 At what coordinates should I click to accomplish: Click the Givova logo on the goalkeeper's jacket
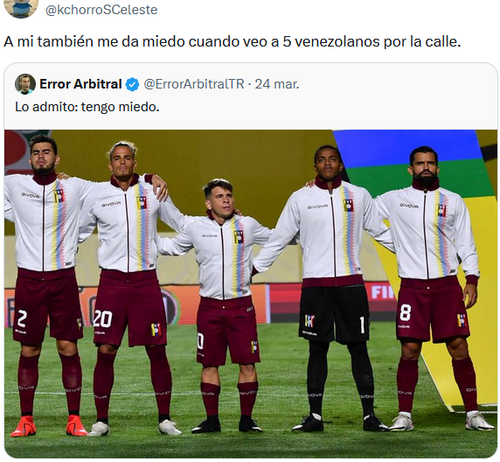click(317, 207)
